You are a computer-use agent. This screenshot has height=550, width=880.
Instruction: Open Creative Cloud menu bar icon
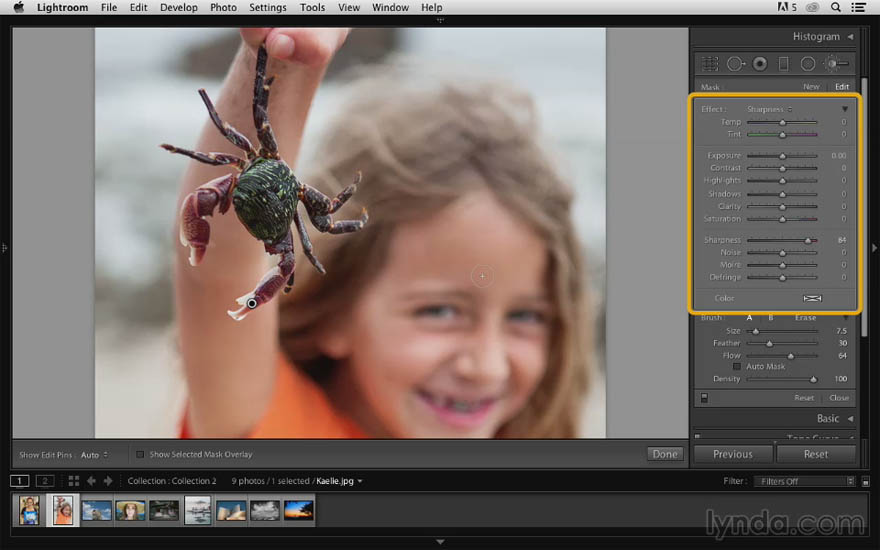(x=812, y=7)
